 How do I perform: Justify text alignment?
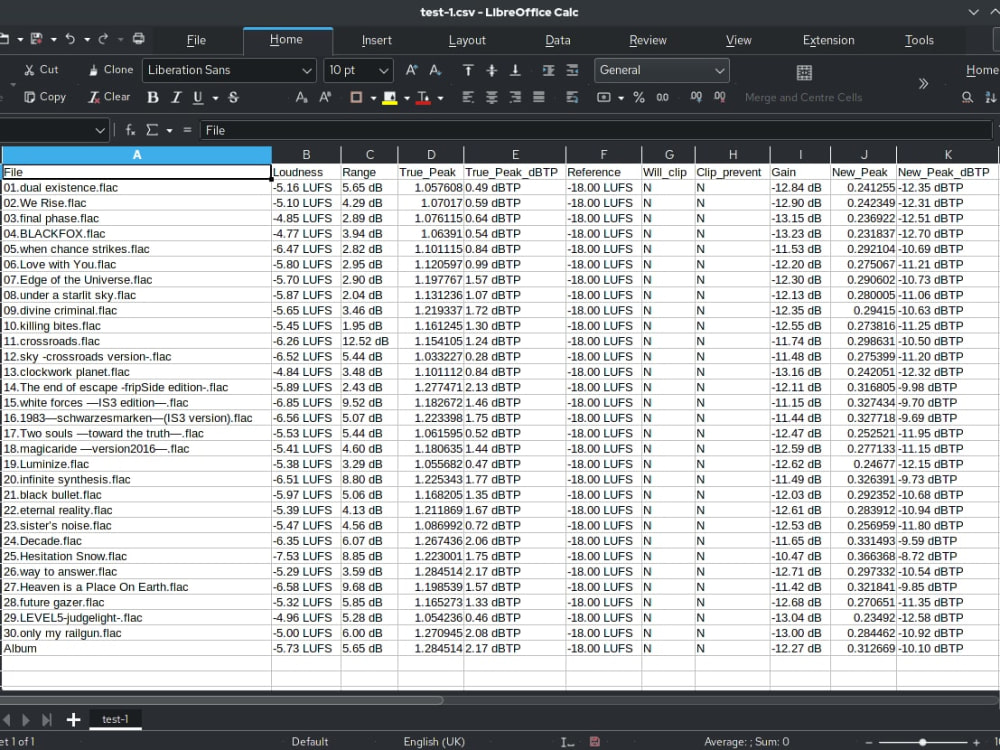click(539, 98)
